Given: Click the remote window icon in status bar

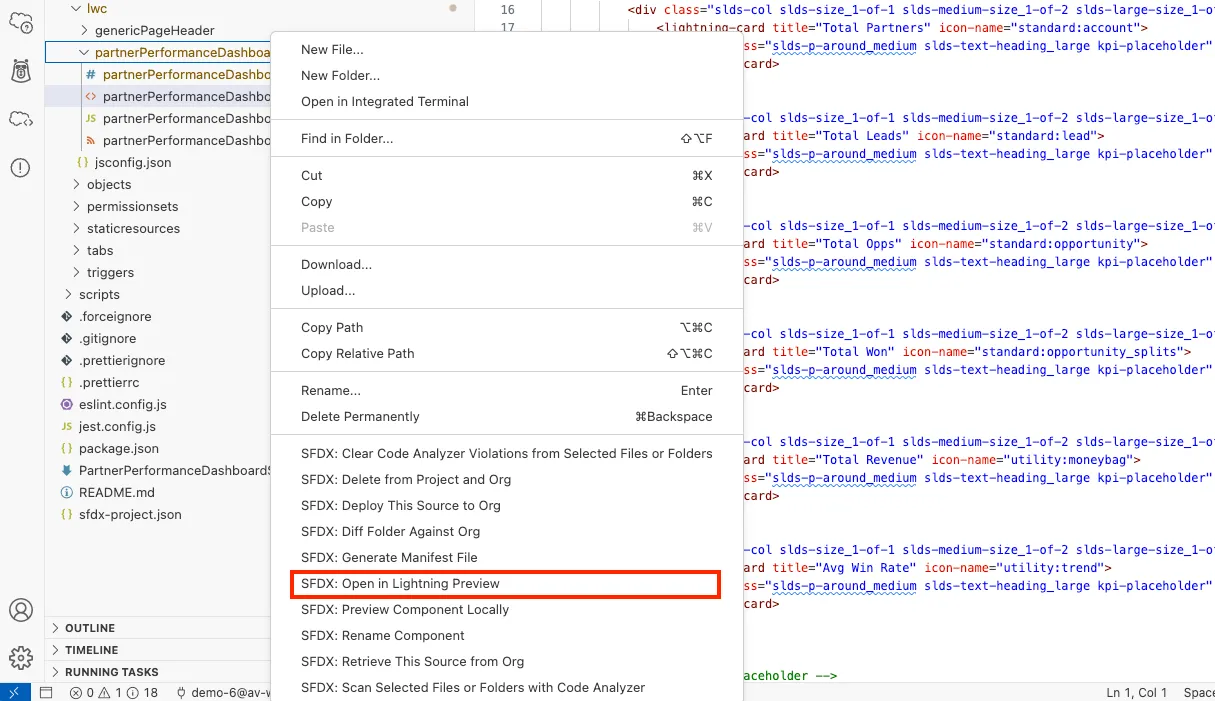Looking at the screenshot, I should [14, 692].
